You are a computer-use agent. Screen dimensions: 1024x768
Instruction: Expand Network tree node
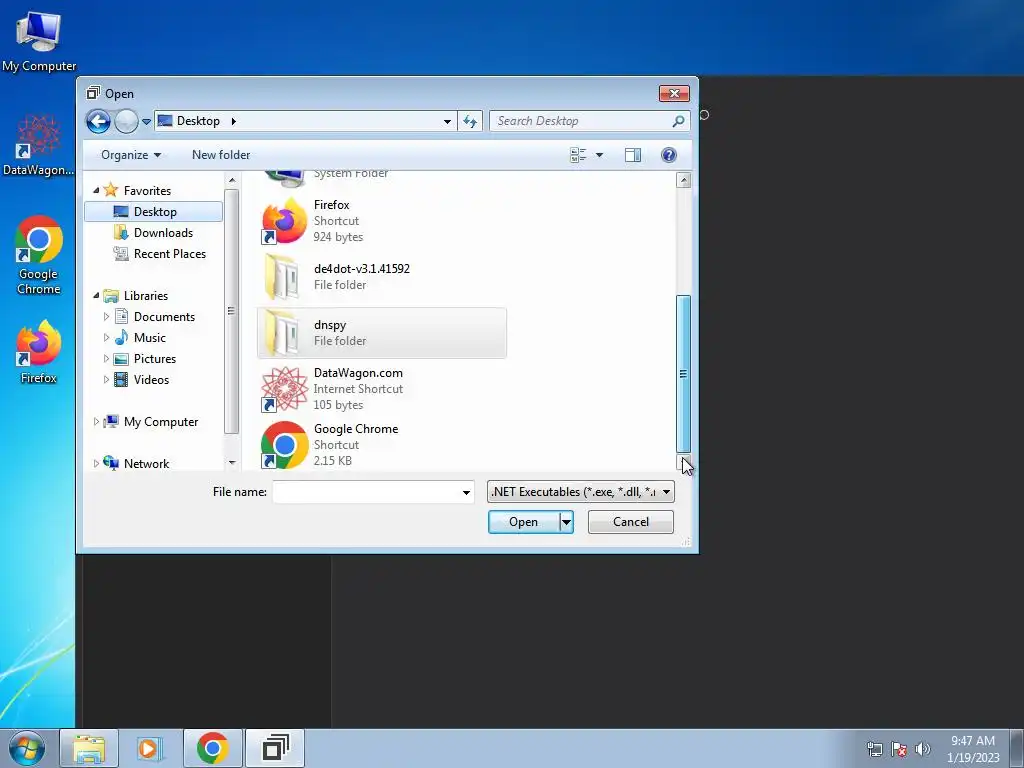tap(96, 464)
